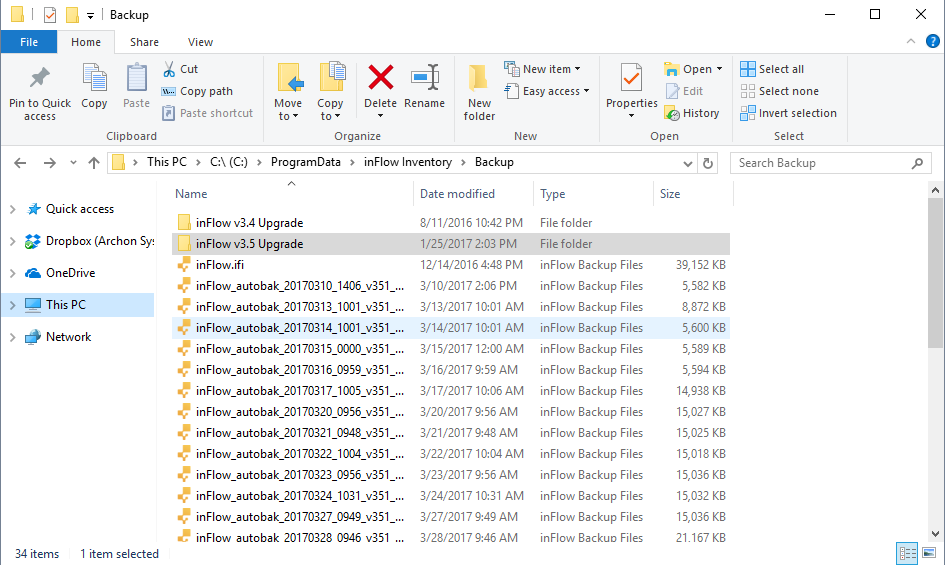This screenshot has width=945, height=565.
Task: Cut the selected item
Action: pyautogui.click(x=181, y=69)
